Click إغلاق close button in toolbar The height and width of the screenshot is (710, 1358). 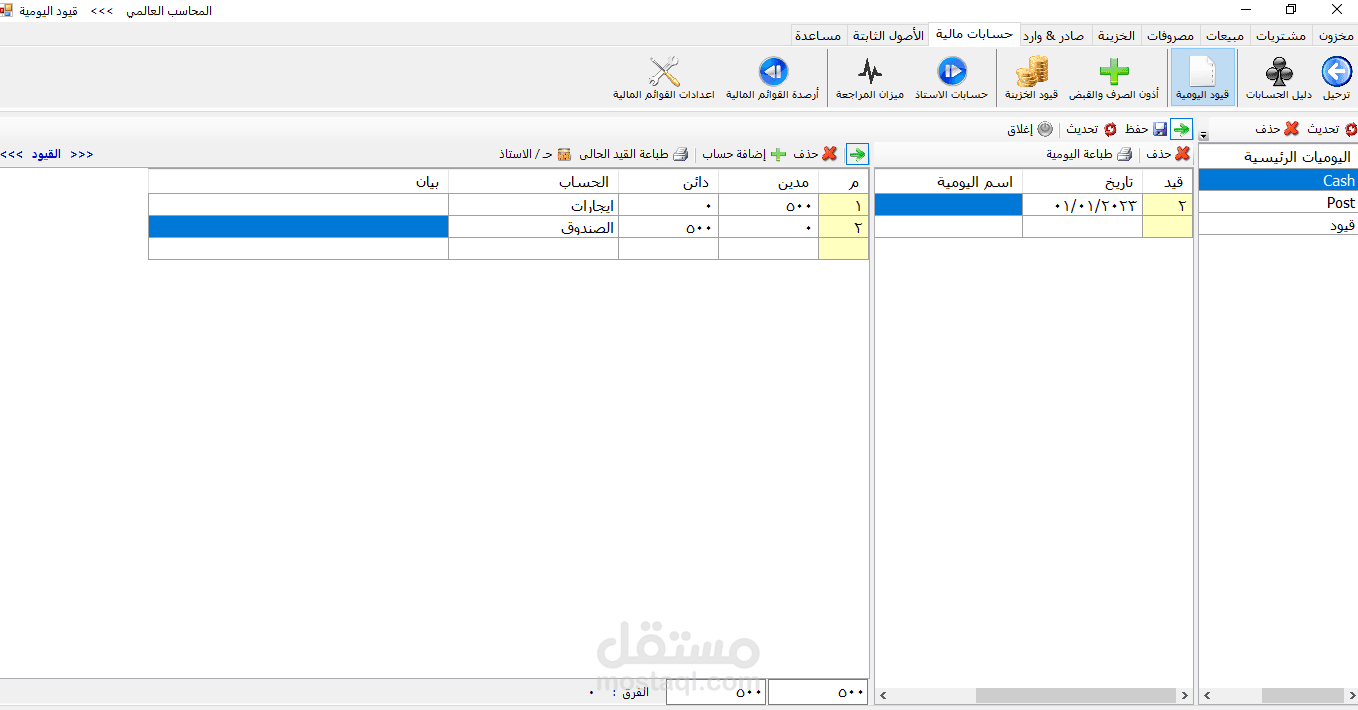tap(1030, 129)
